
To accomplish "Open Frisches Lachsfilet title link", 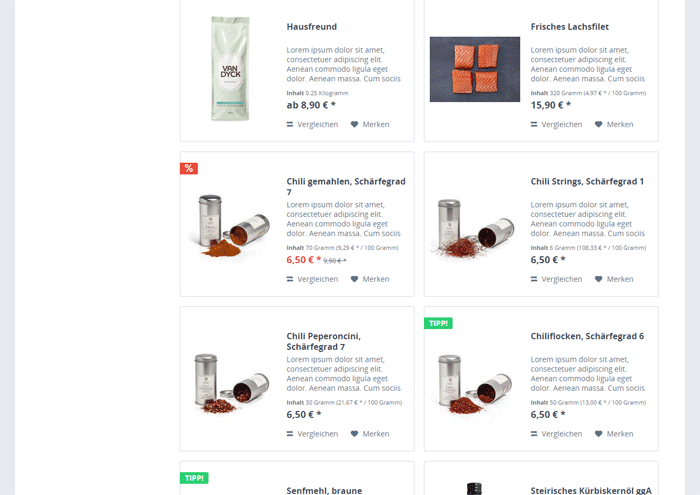I will coord(570,27).
